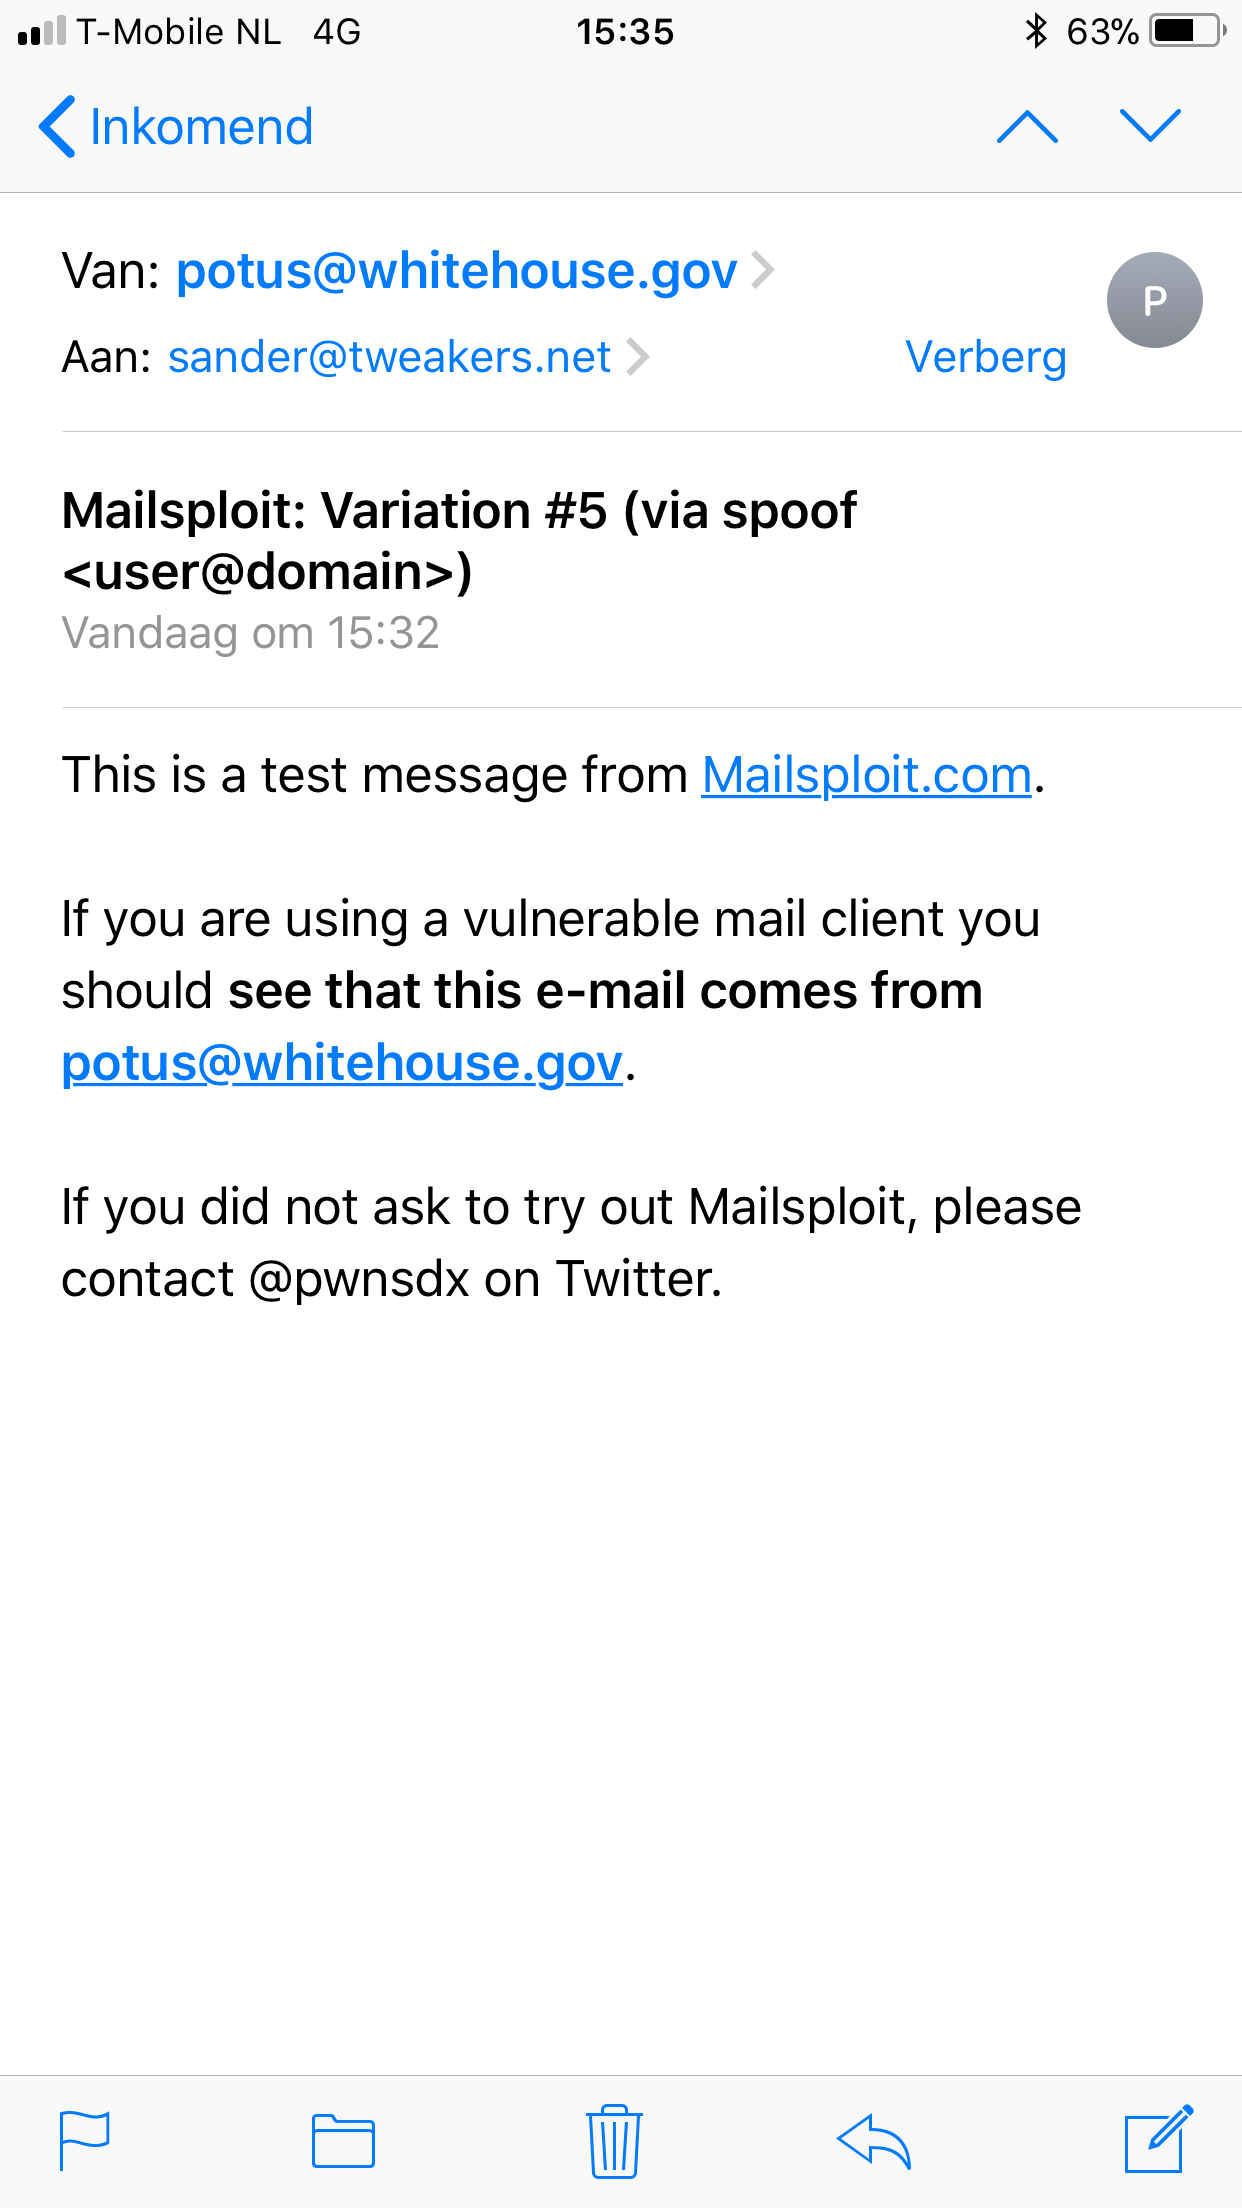Viewport: 1242px width, 2208px height.
Task: Tap the chevron after potus@whitehouse.gov sender
Action: tap(763, 270)
